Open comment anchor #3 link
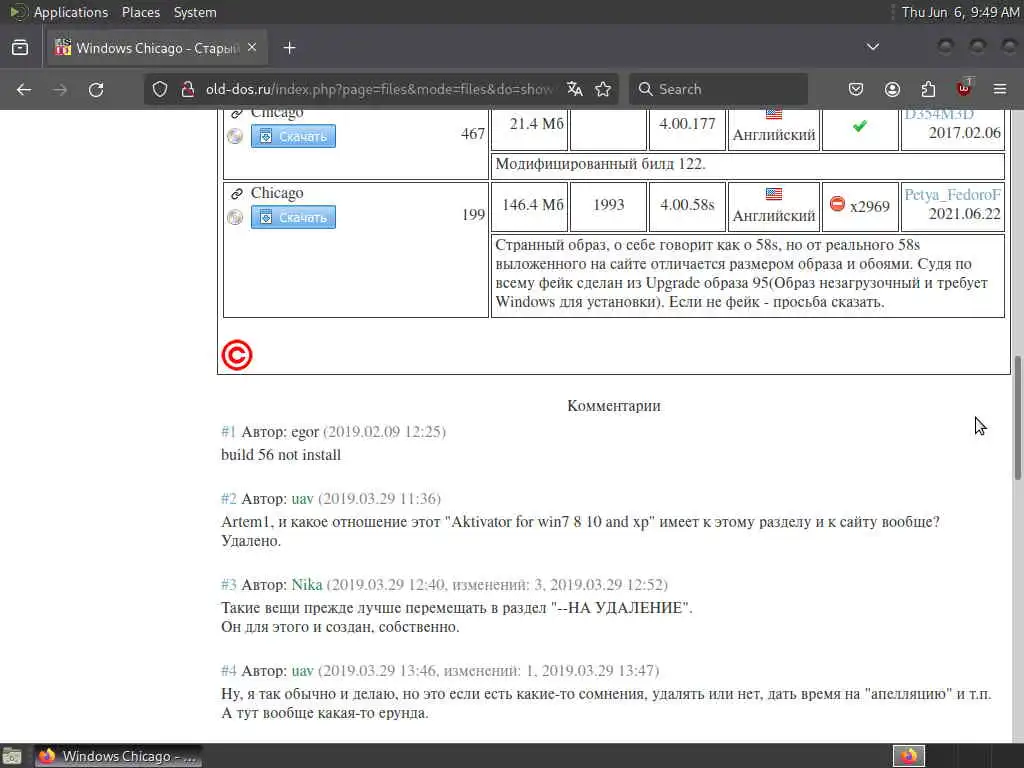This screenshot has height=768, width=1024. click(x=229, y=584)
